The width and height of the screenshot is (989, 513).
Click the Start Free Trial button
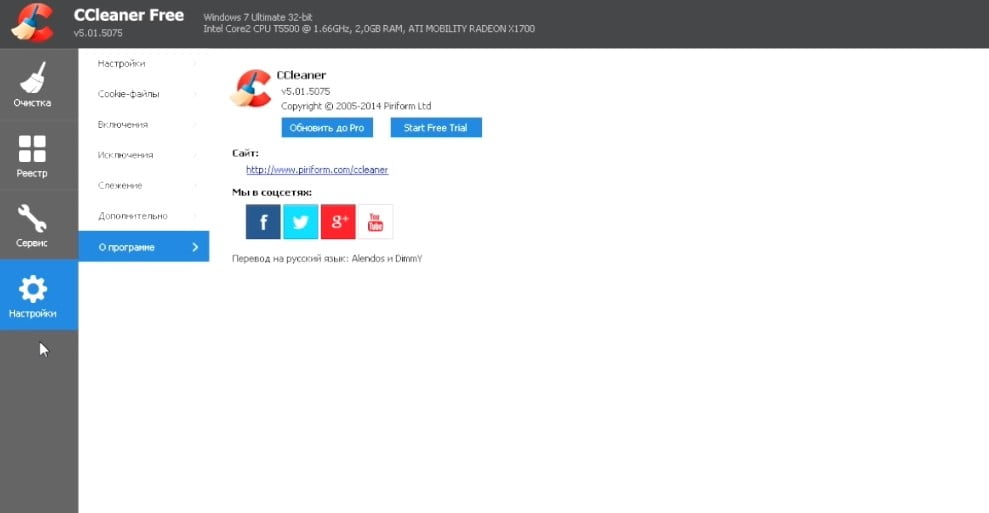pos(436,127)
